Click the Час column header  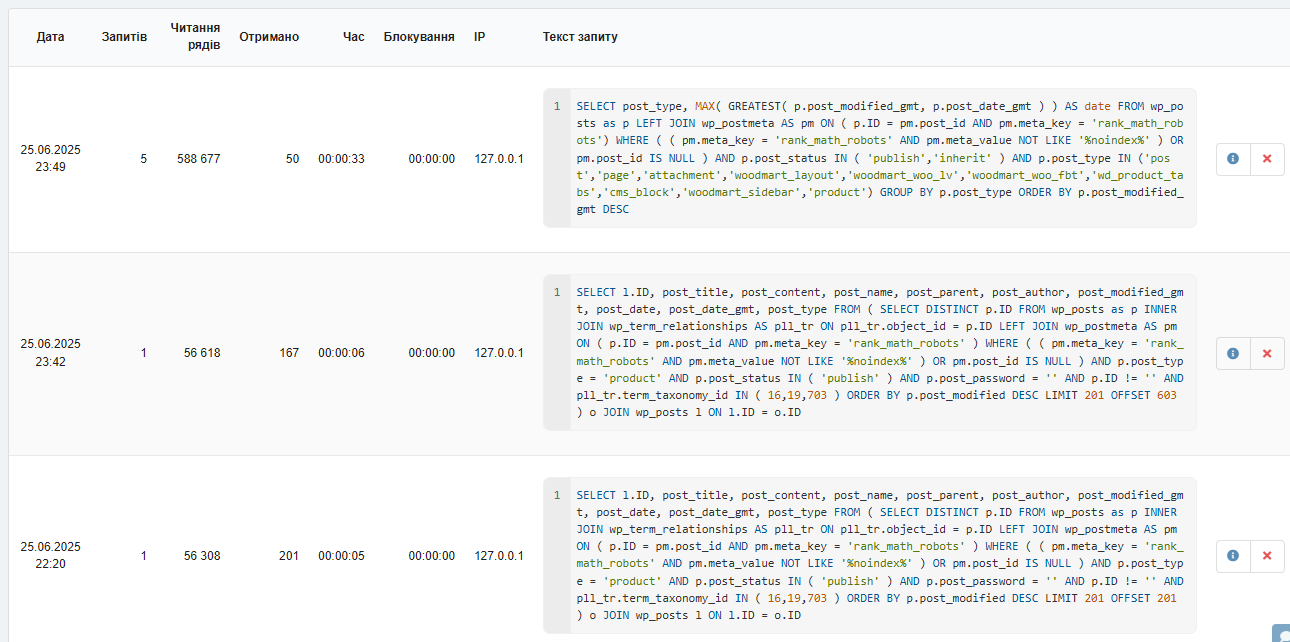tap(354, 37)
